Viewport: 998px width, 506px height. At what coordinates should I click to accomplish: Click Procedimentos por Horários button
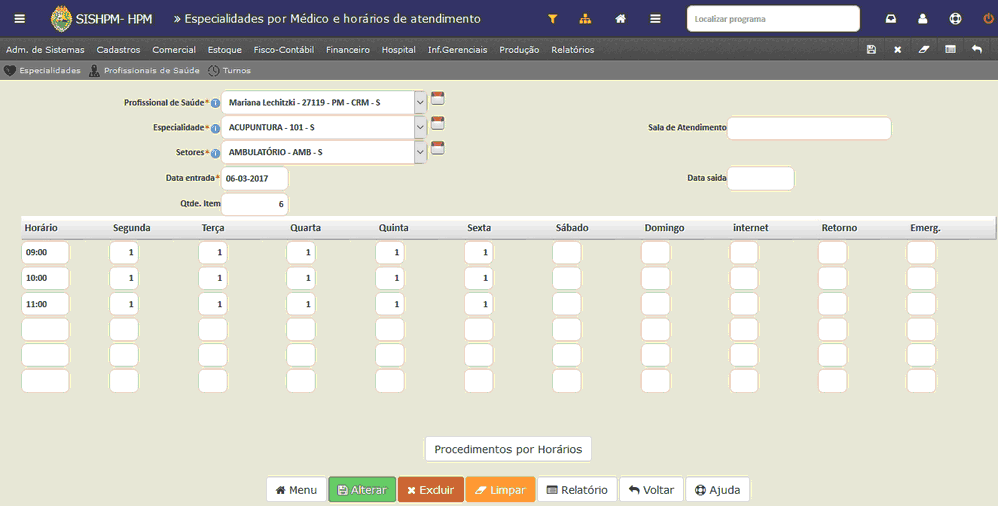[x=508, y=449]
